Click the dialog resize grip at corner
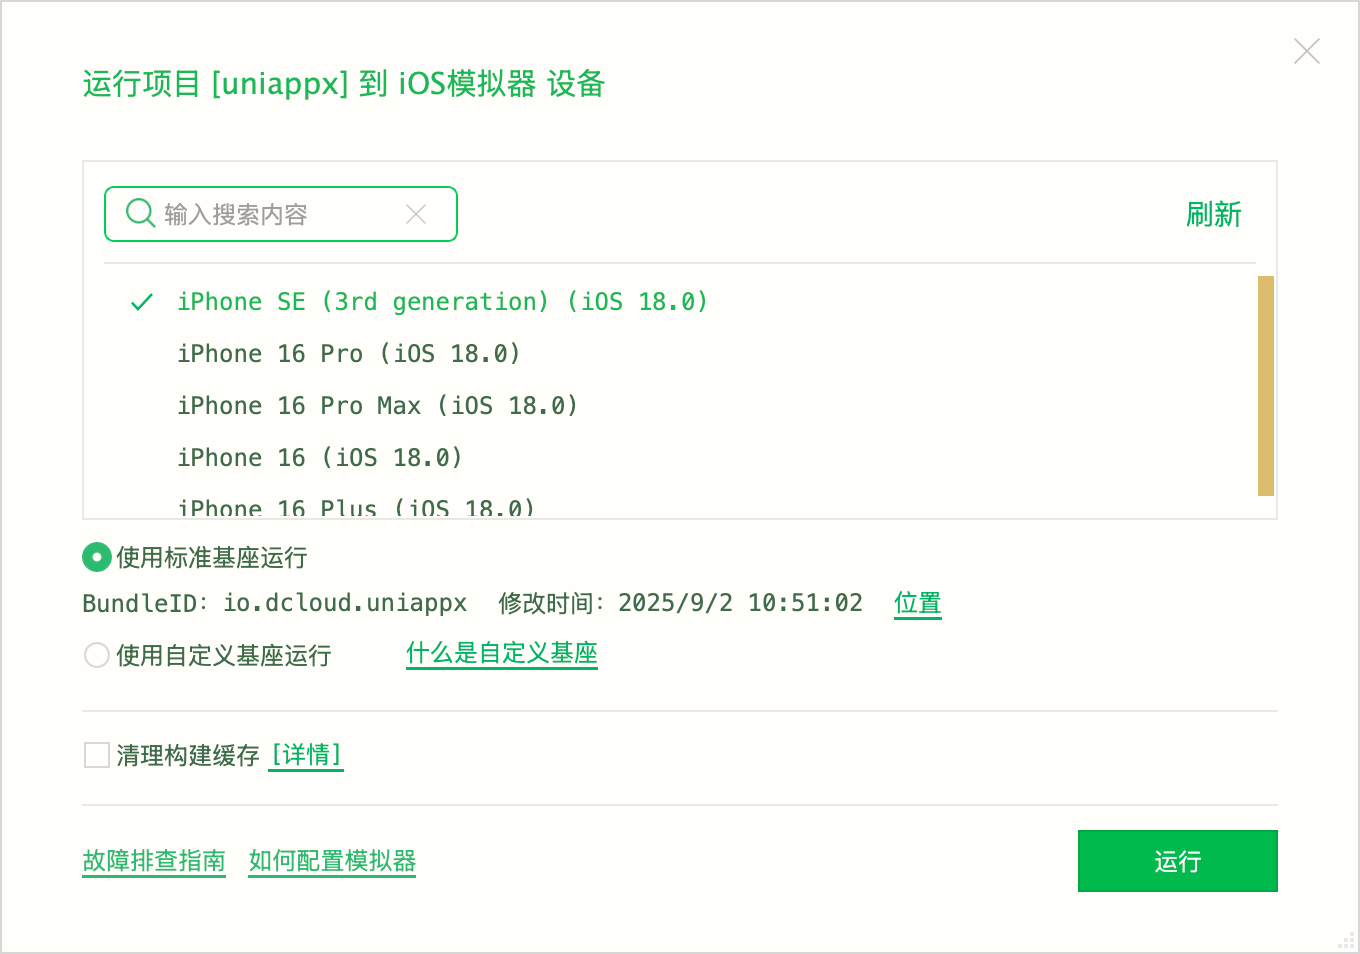The width and height of the screenshot is (1360, 954). (1346, 941)
